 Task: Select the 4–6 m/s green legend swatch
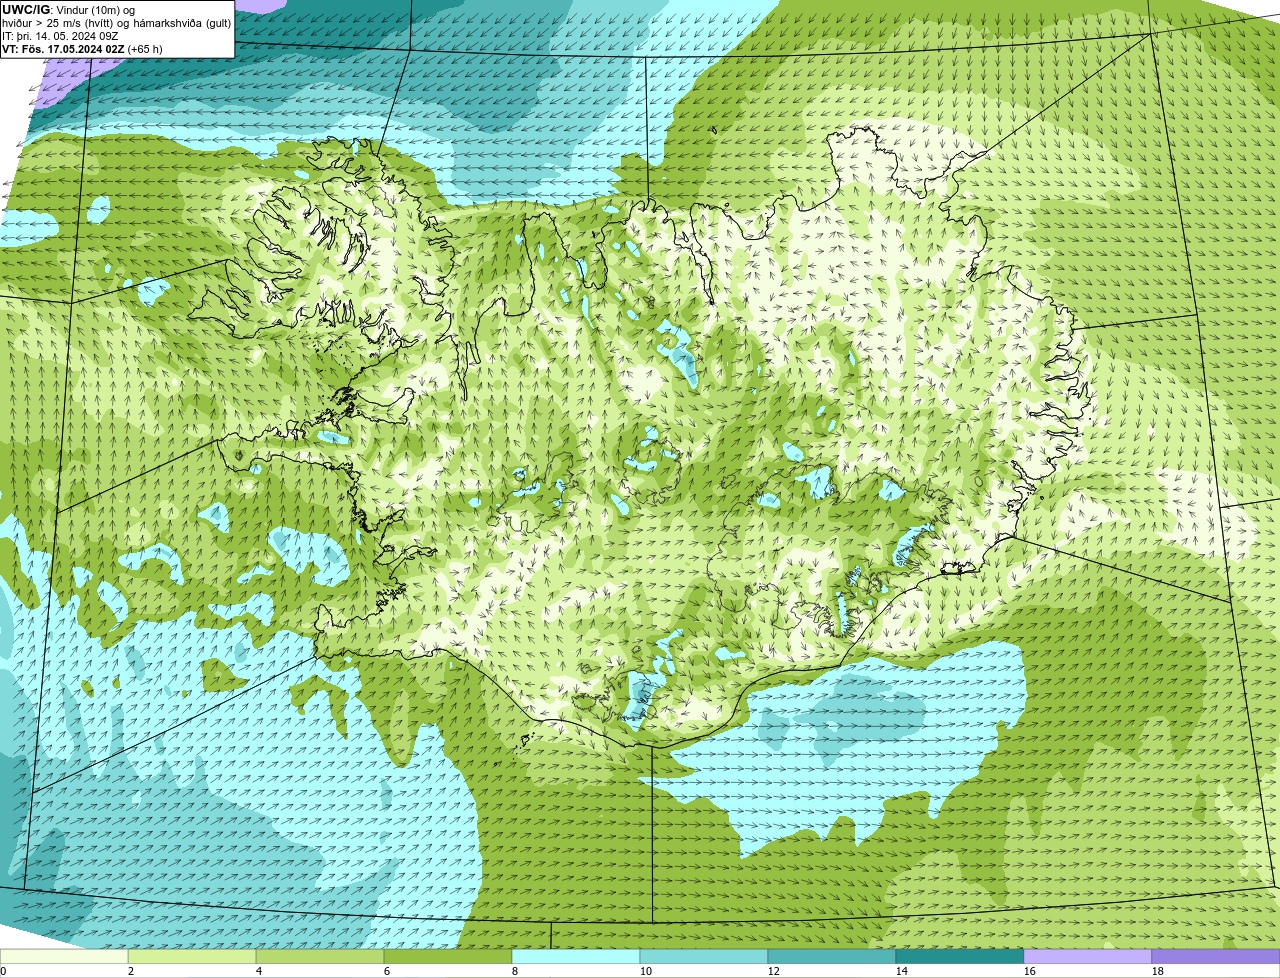click(x=320, y=956)
